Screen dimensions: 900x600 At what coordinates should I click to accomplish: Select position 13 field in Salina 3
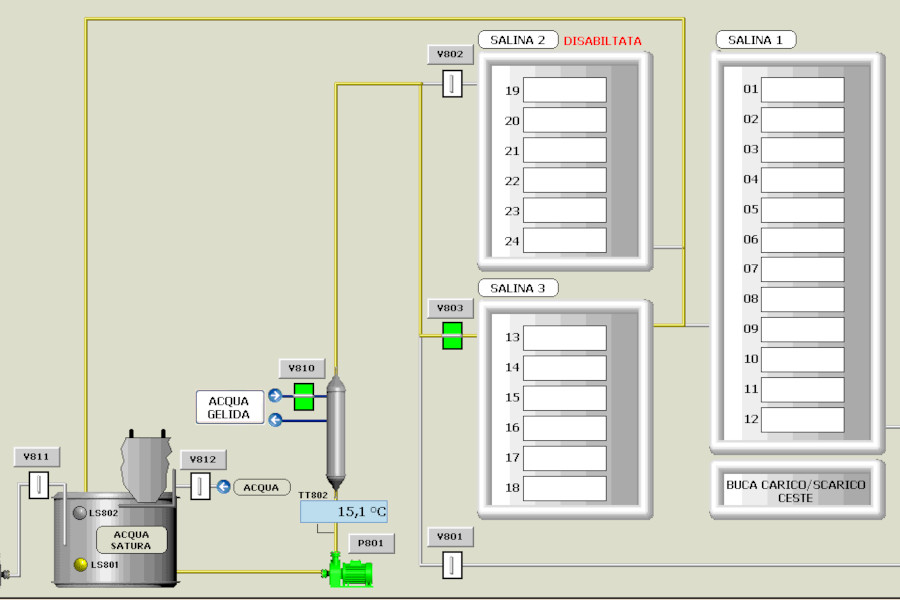click(565, 338)
